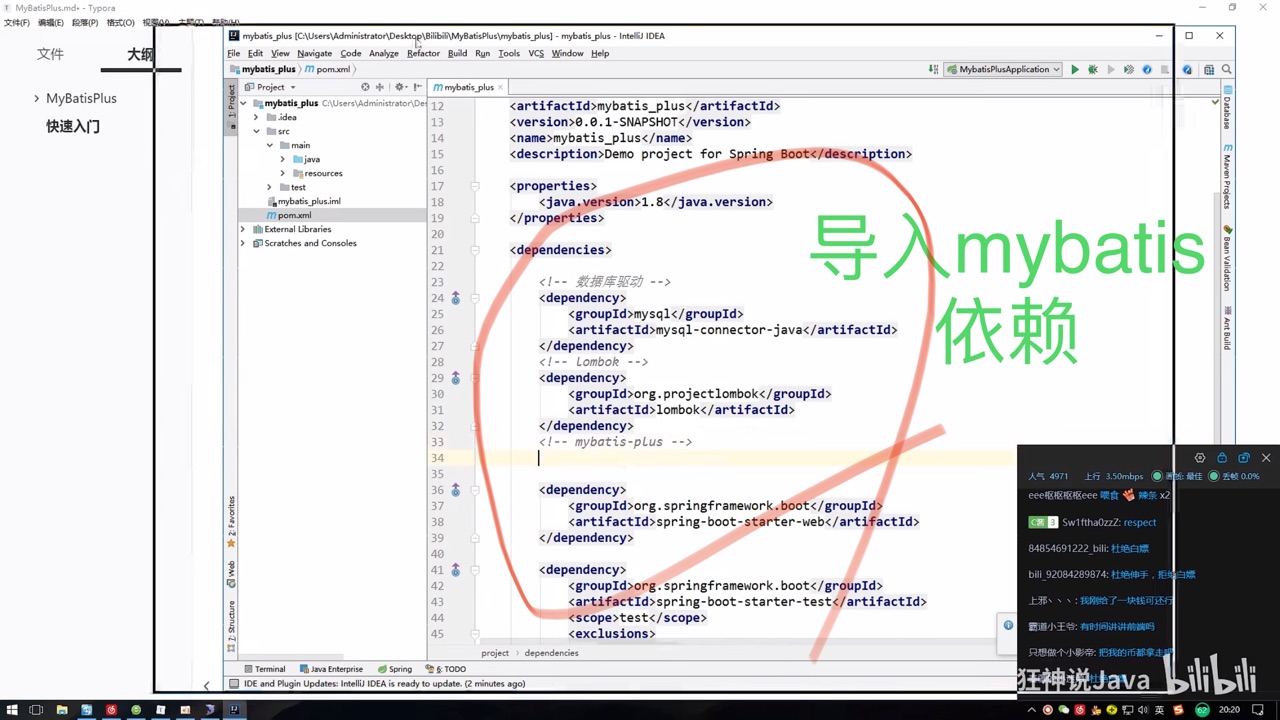Open Task View on Windows taskbar
This screenshot has height=720, width=1280.
pos(36,710)
